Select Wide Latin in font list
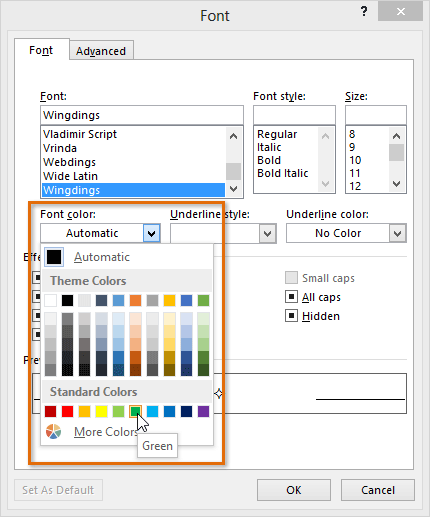This screenshot has height=517, width=430. coord(133,176)
